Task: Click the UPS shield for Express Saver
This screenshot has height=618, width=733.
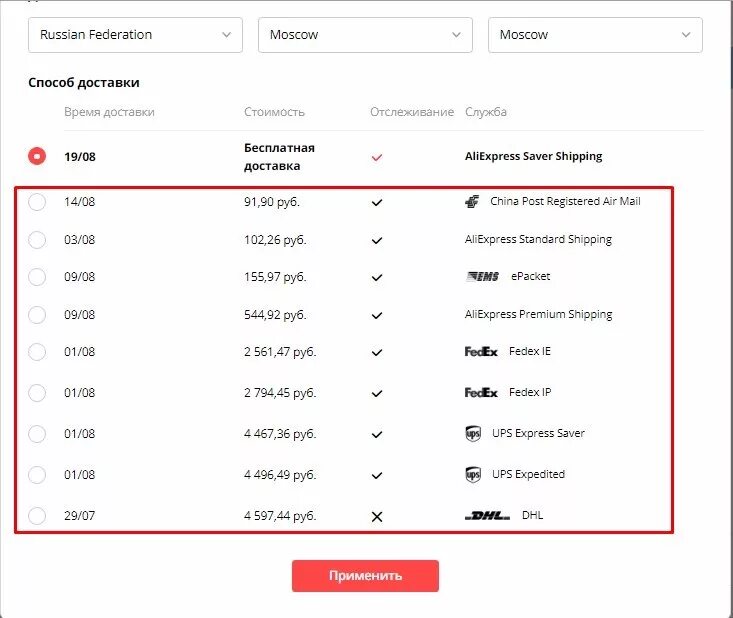Action: click(x=473, y=434)
